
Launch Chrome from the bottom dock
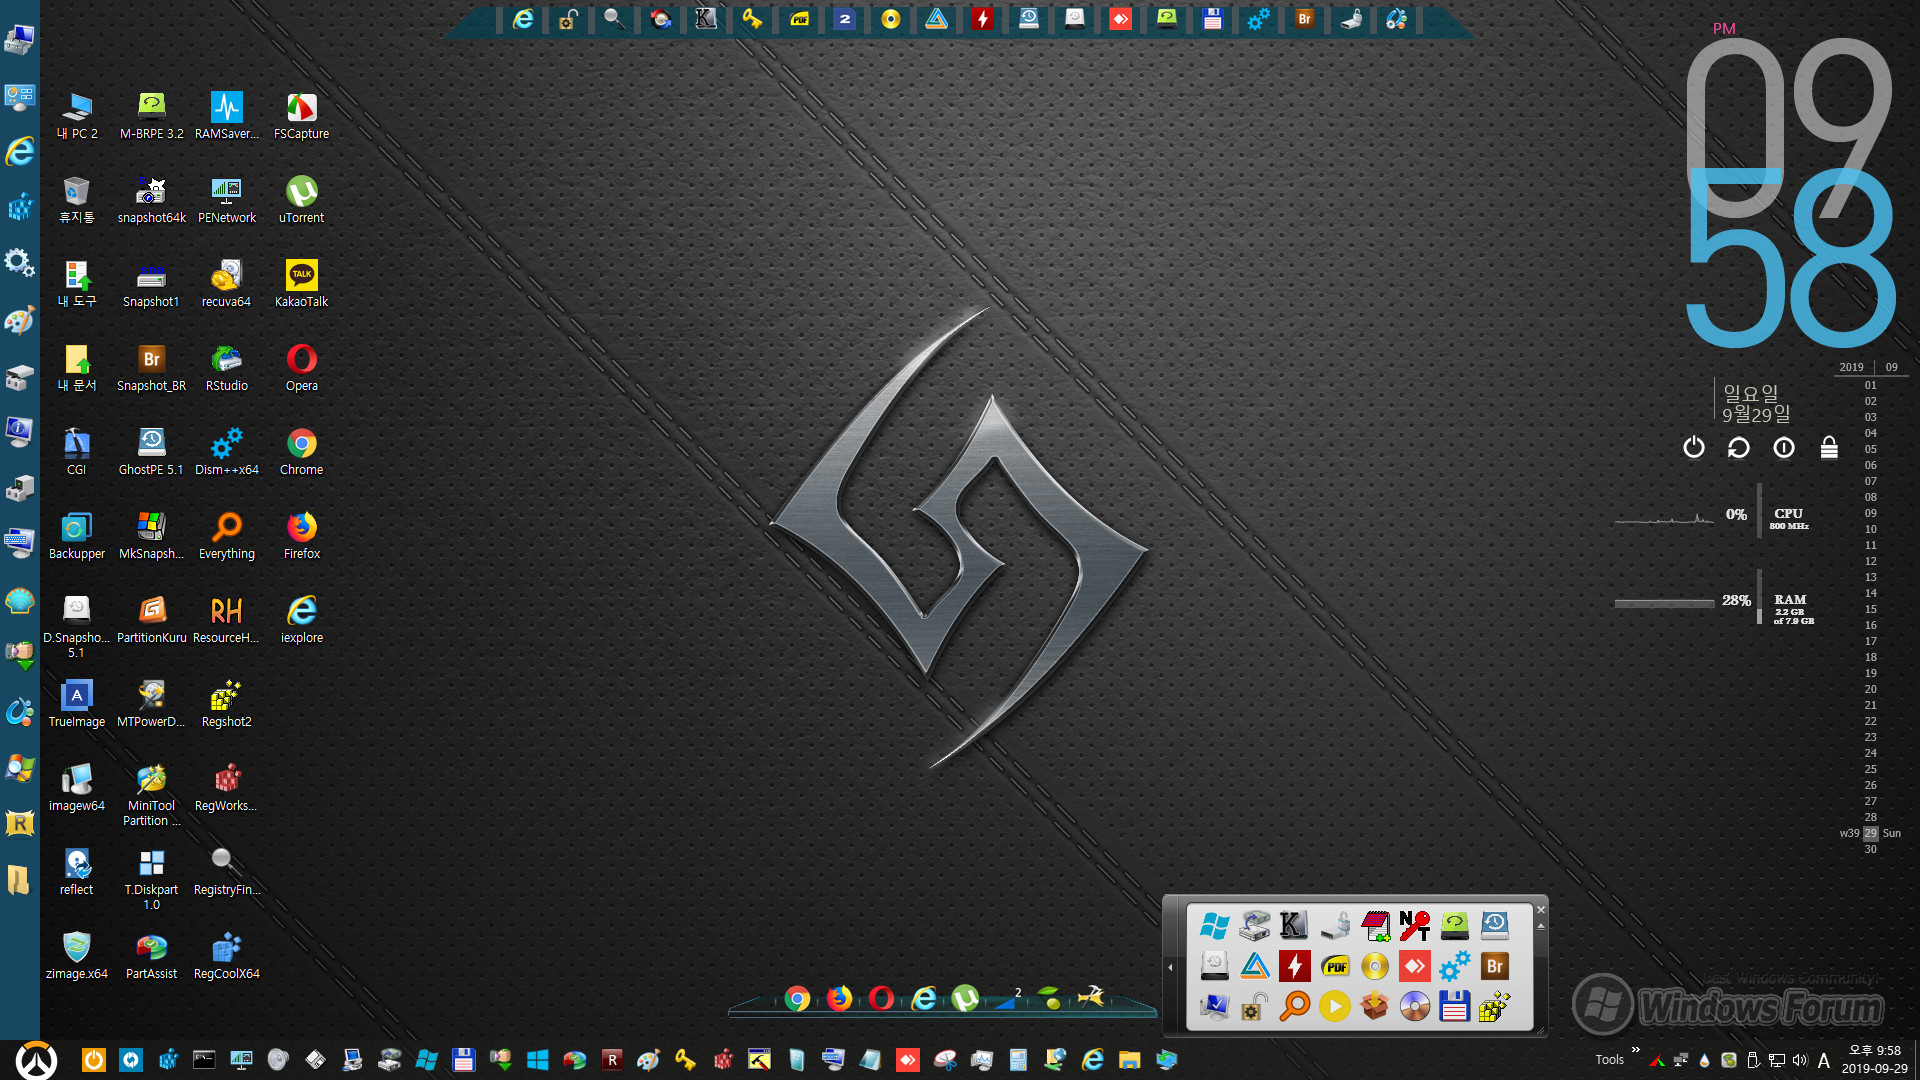(797, 998)
